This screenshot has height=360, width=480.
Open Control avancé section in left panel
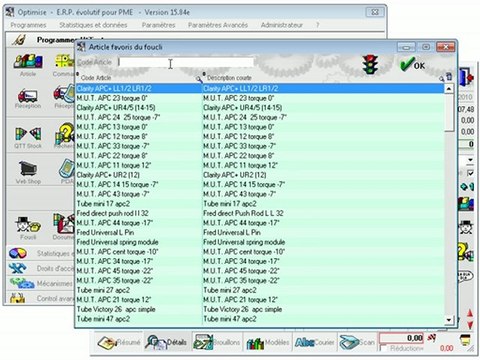(x=41, y=298)
